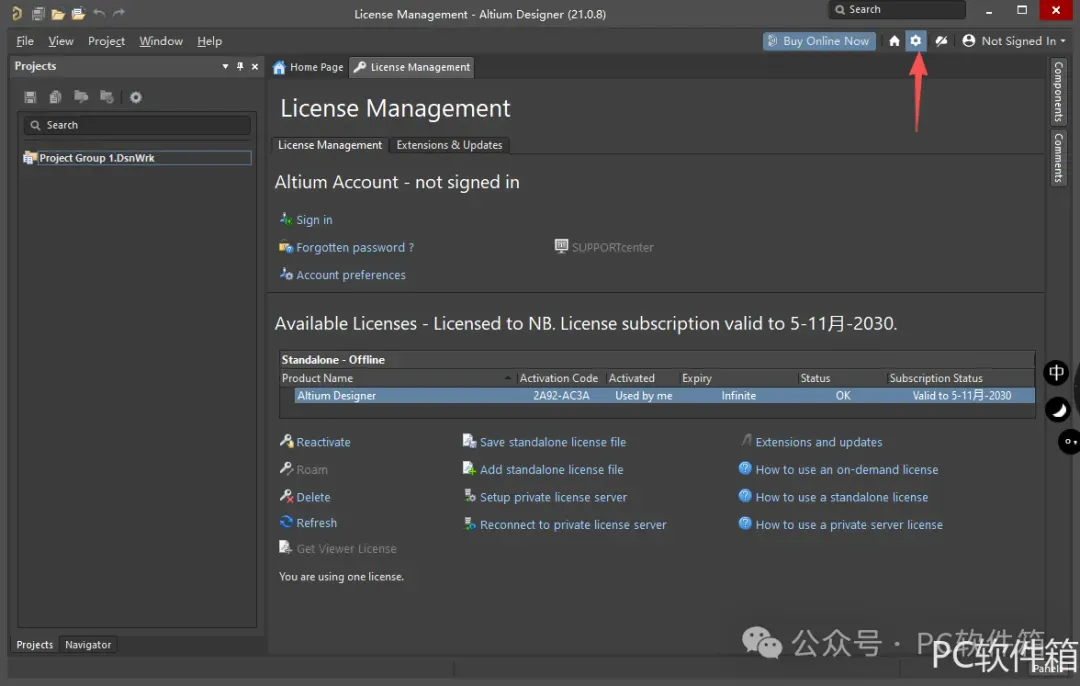Open Projects panel settings gear

(136, 97)
